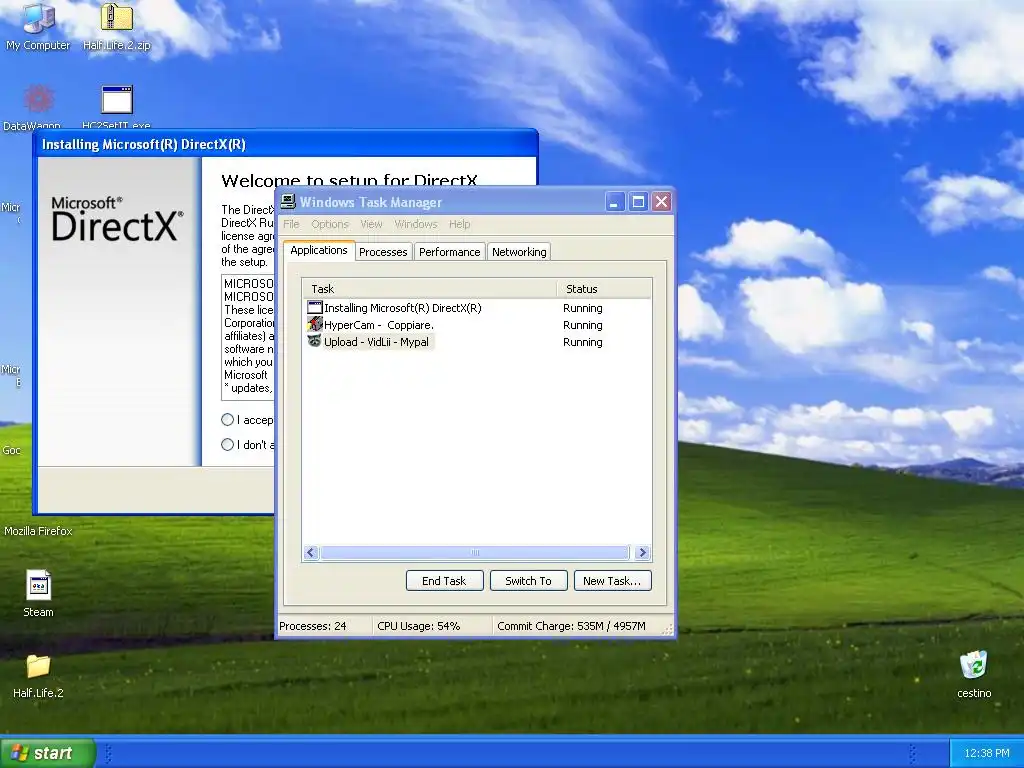The image size is (1024, 768).
Task: Open the Windows start menu
Action: point(48,753)
